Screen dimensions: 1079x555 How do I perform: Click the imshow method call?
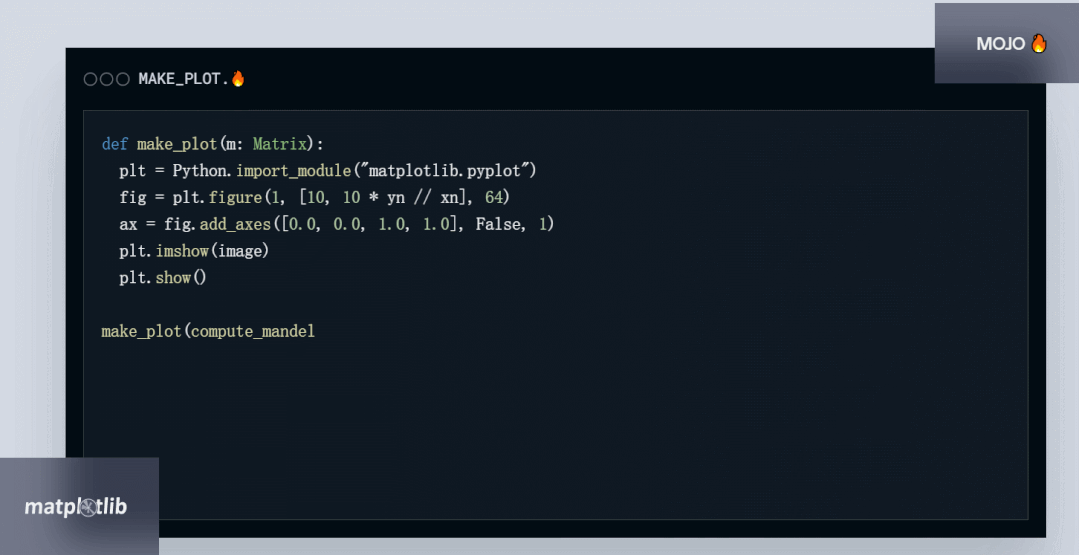(182, 251)
